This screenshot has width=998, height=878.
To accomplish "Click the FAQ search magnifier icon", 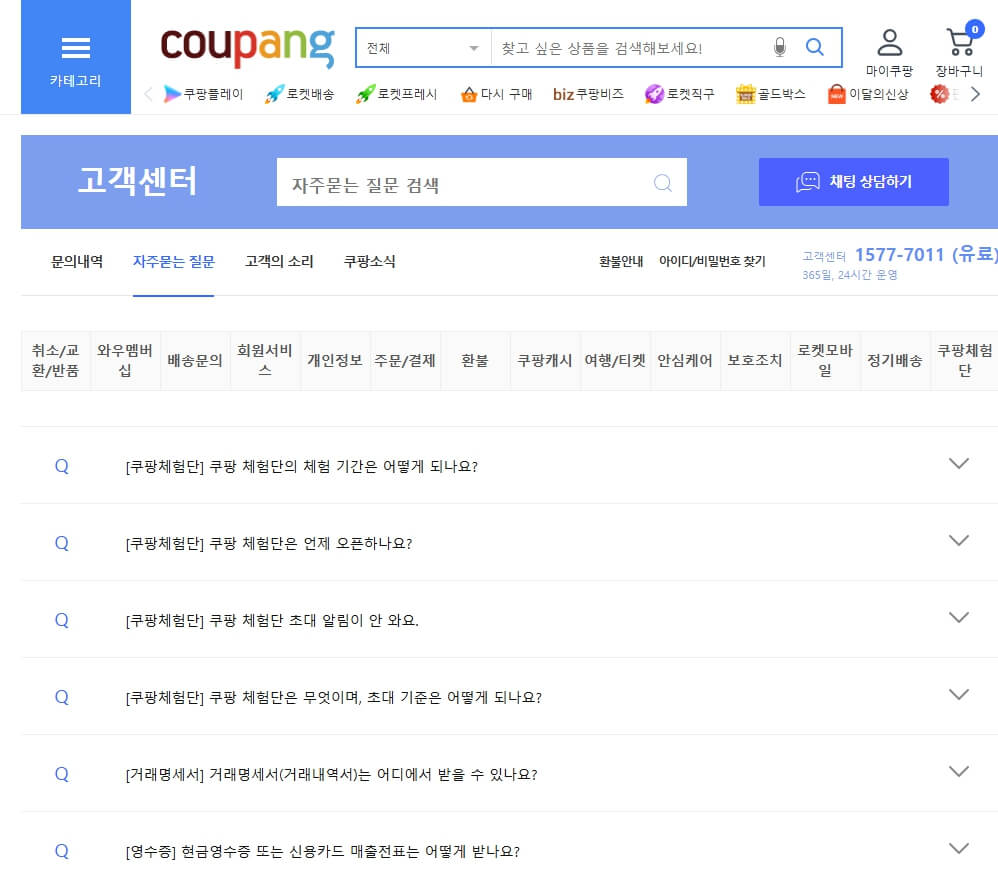I will pyautogui.click(x=663, y=183).
